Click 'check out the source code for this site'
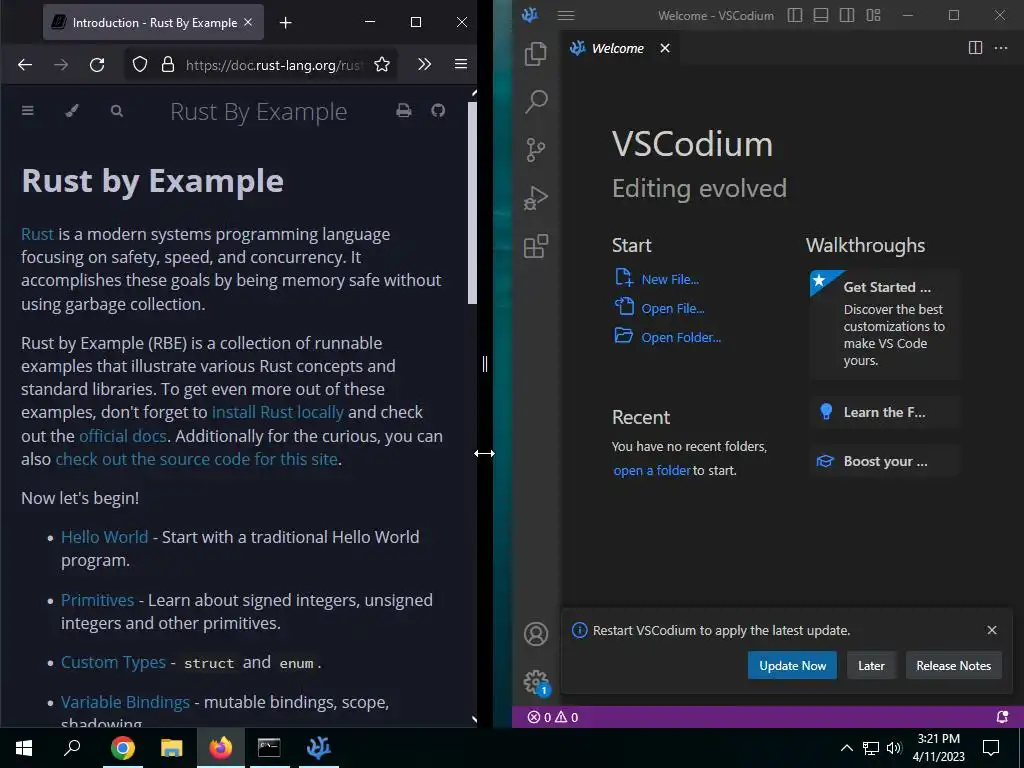The image size is (1024, 768). tap(197, 459)
